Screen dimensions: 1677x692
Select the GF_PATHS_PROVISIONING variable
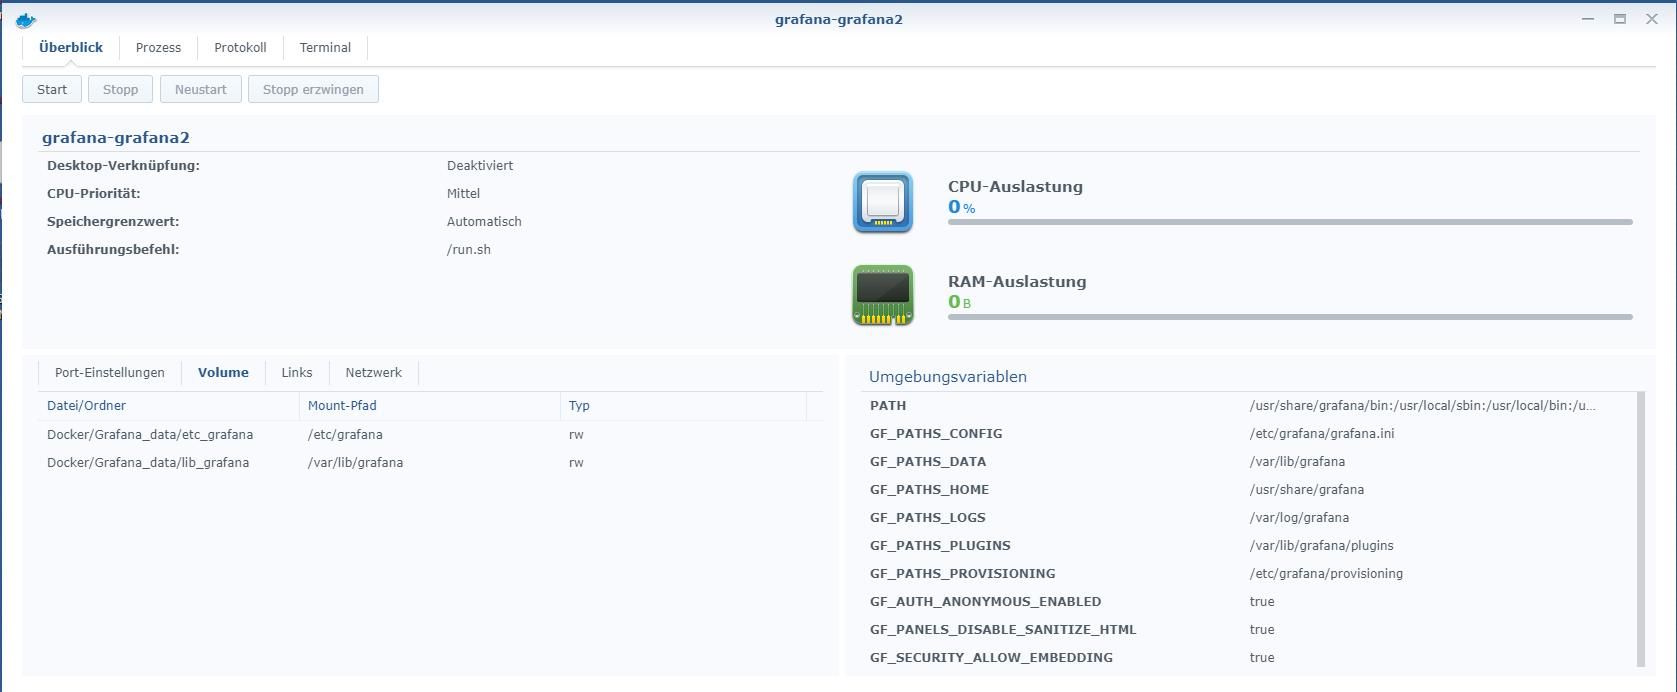pos(1248,573)
